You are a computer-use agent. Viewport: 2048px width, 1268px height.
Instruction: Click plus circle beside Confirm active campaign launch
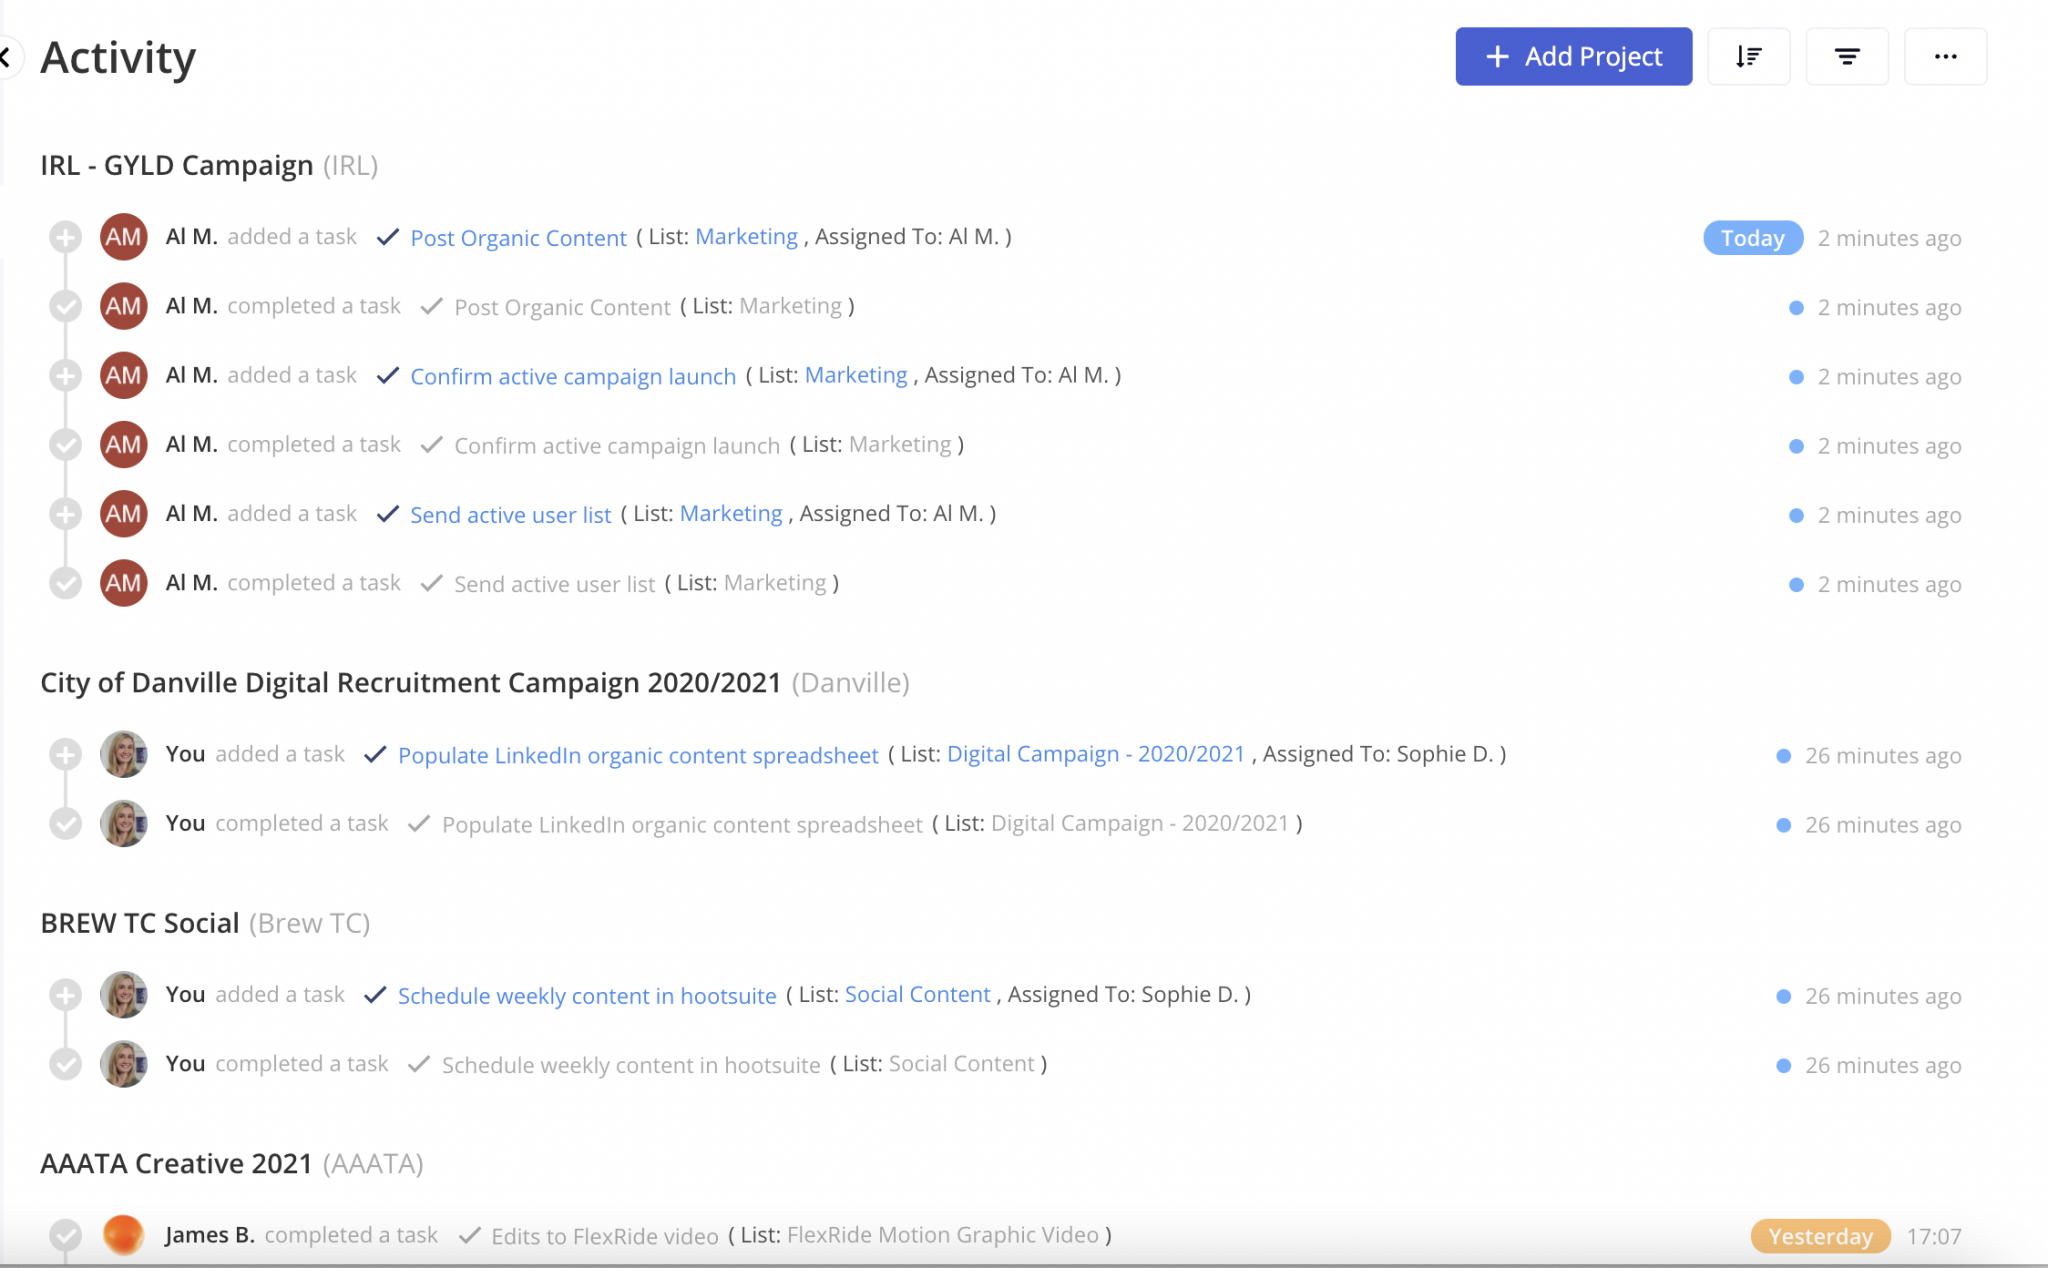pos(66,375)
